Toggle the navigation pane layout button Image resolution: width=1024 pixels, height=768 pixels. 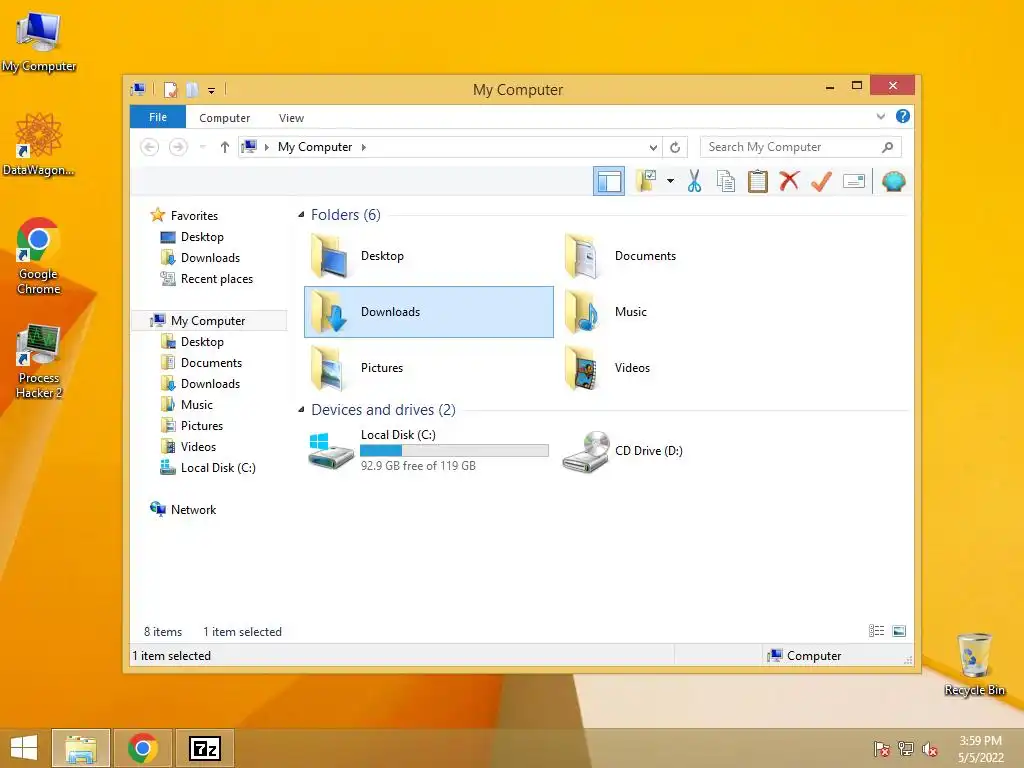click(609, 181)
